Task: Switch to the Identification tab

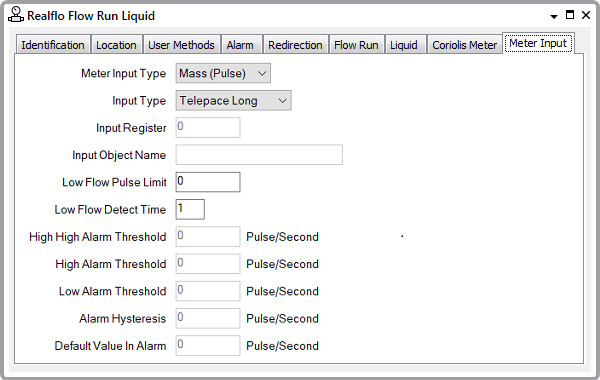Action: [x=53, y=45]
